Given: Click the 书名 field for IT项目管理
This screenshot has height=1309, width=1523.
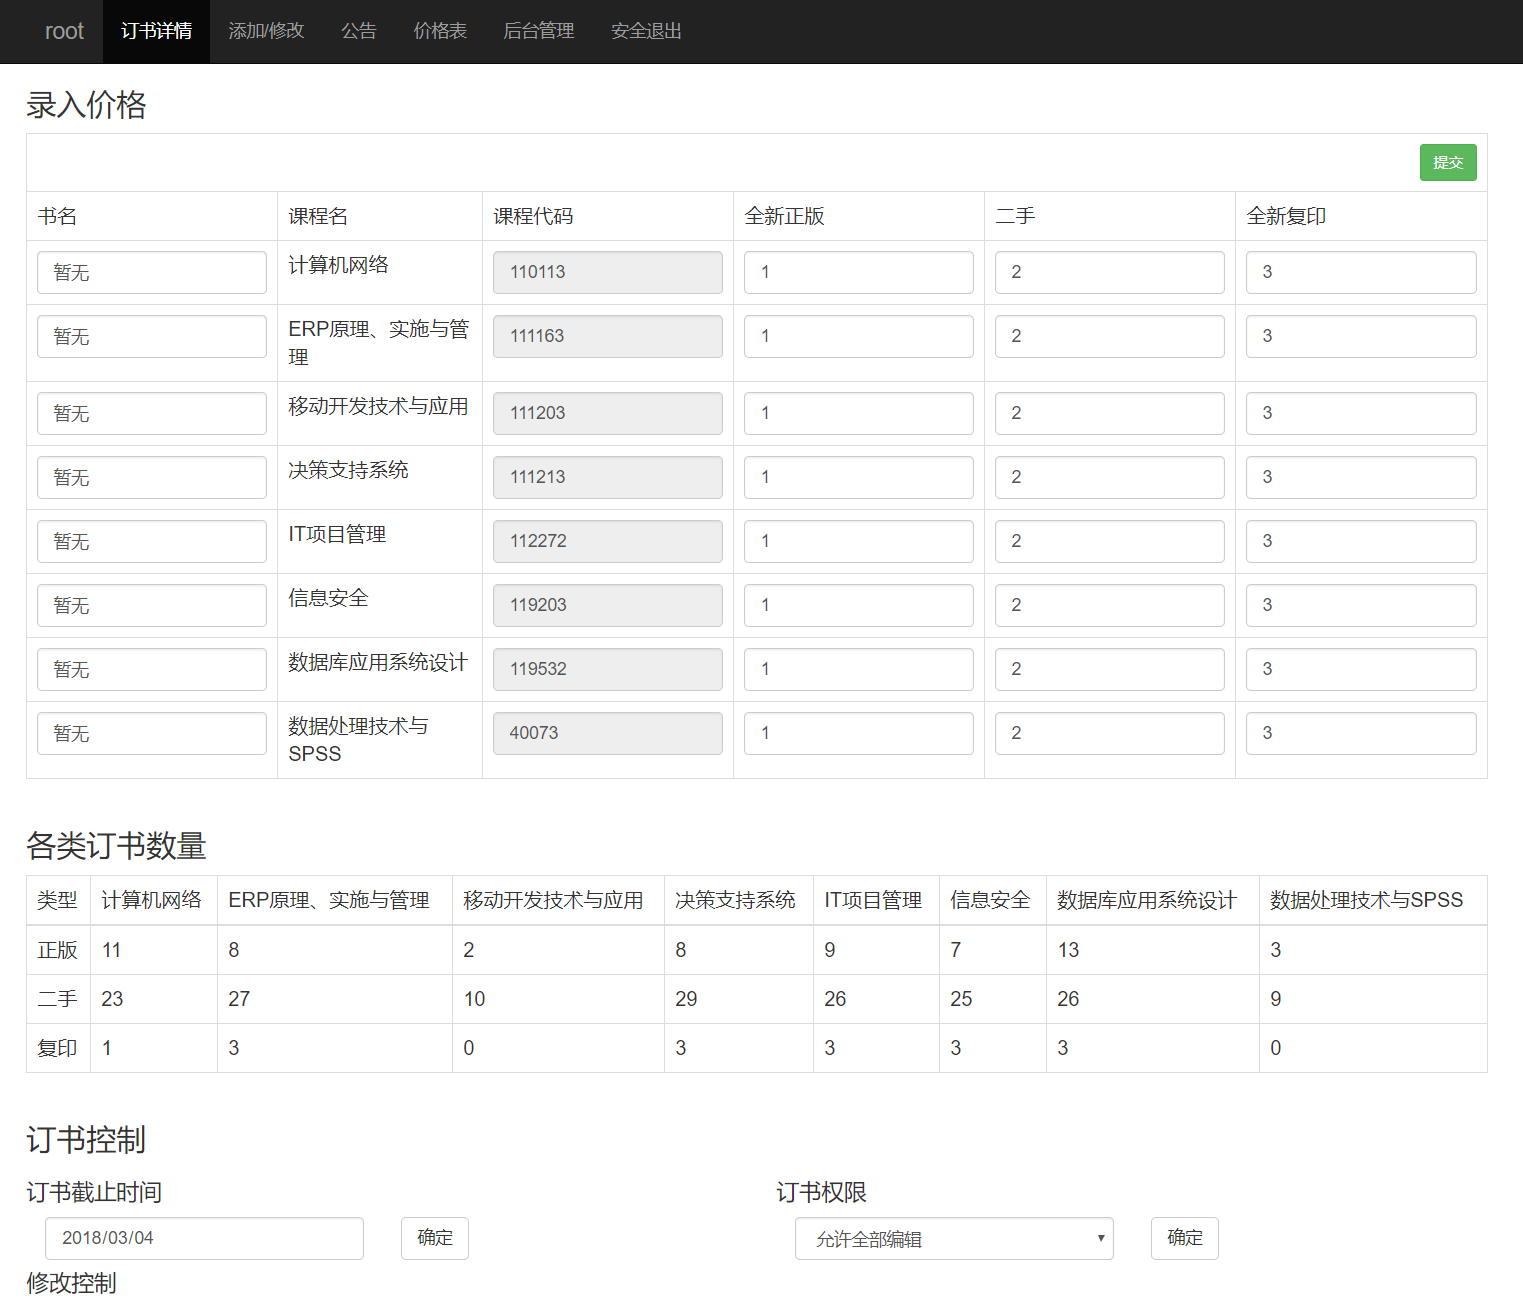Looking at the screenshot, I should tap(152, 541).
